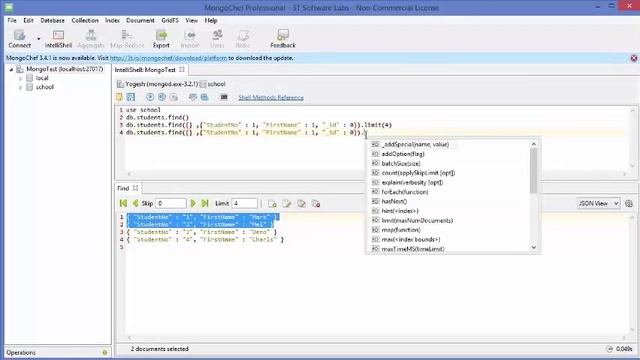Select MongoTest (localhost:27017) connection
Screen dimensions: 640x360
pyautogui.click(x=64, y=69)
